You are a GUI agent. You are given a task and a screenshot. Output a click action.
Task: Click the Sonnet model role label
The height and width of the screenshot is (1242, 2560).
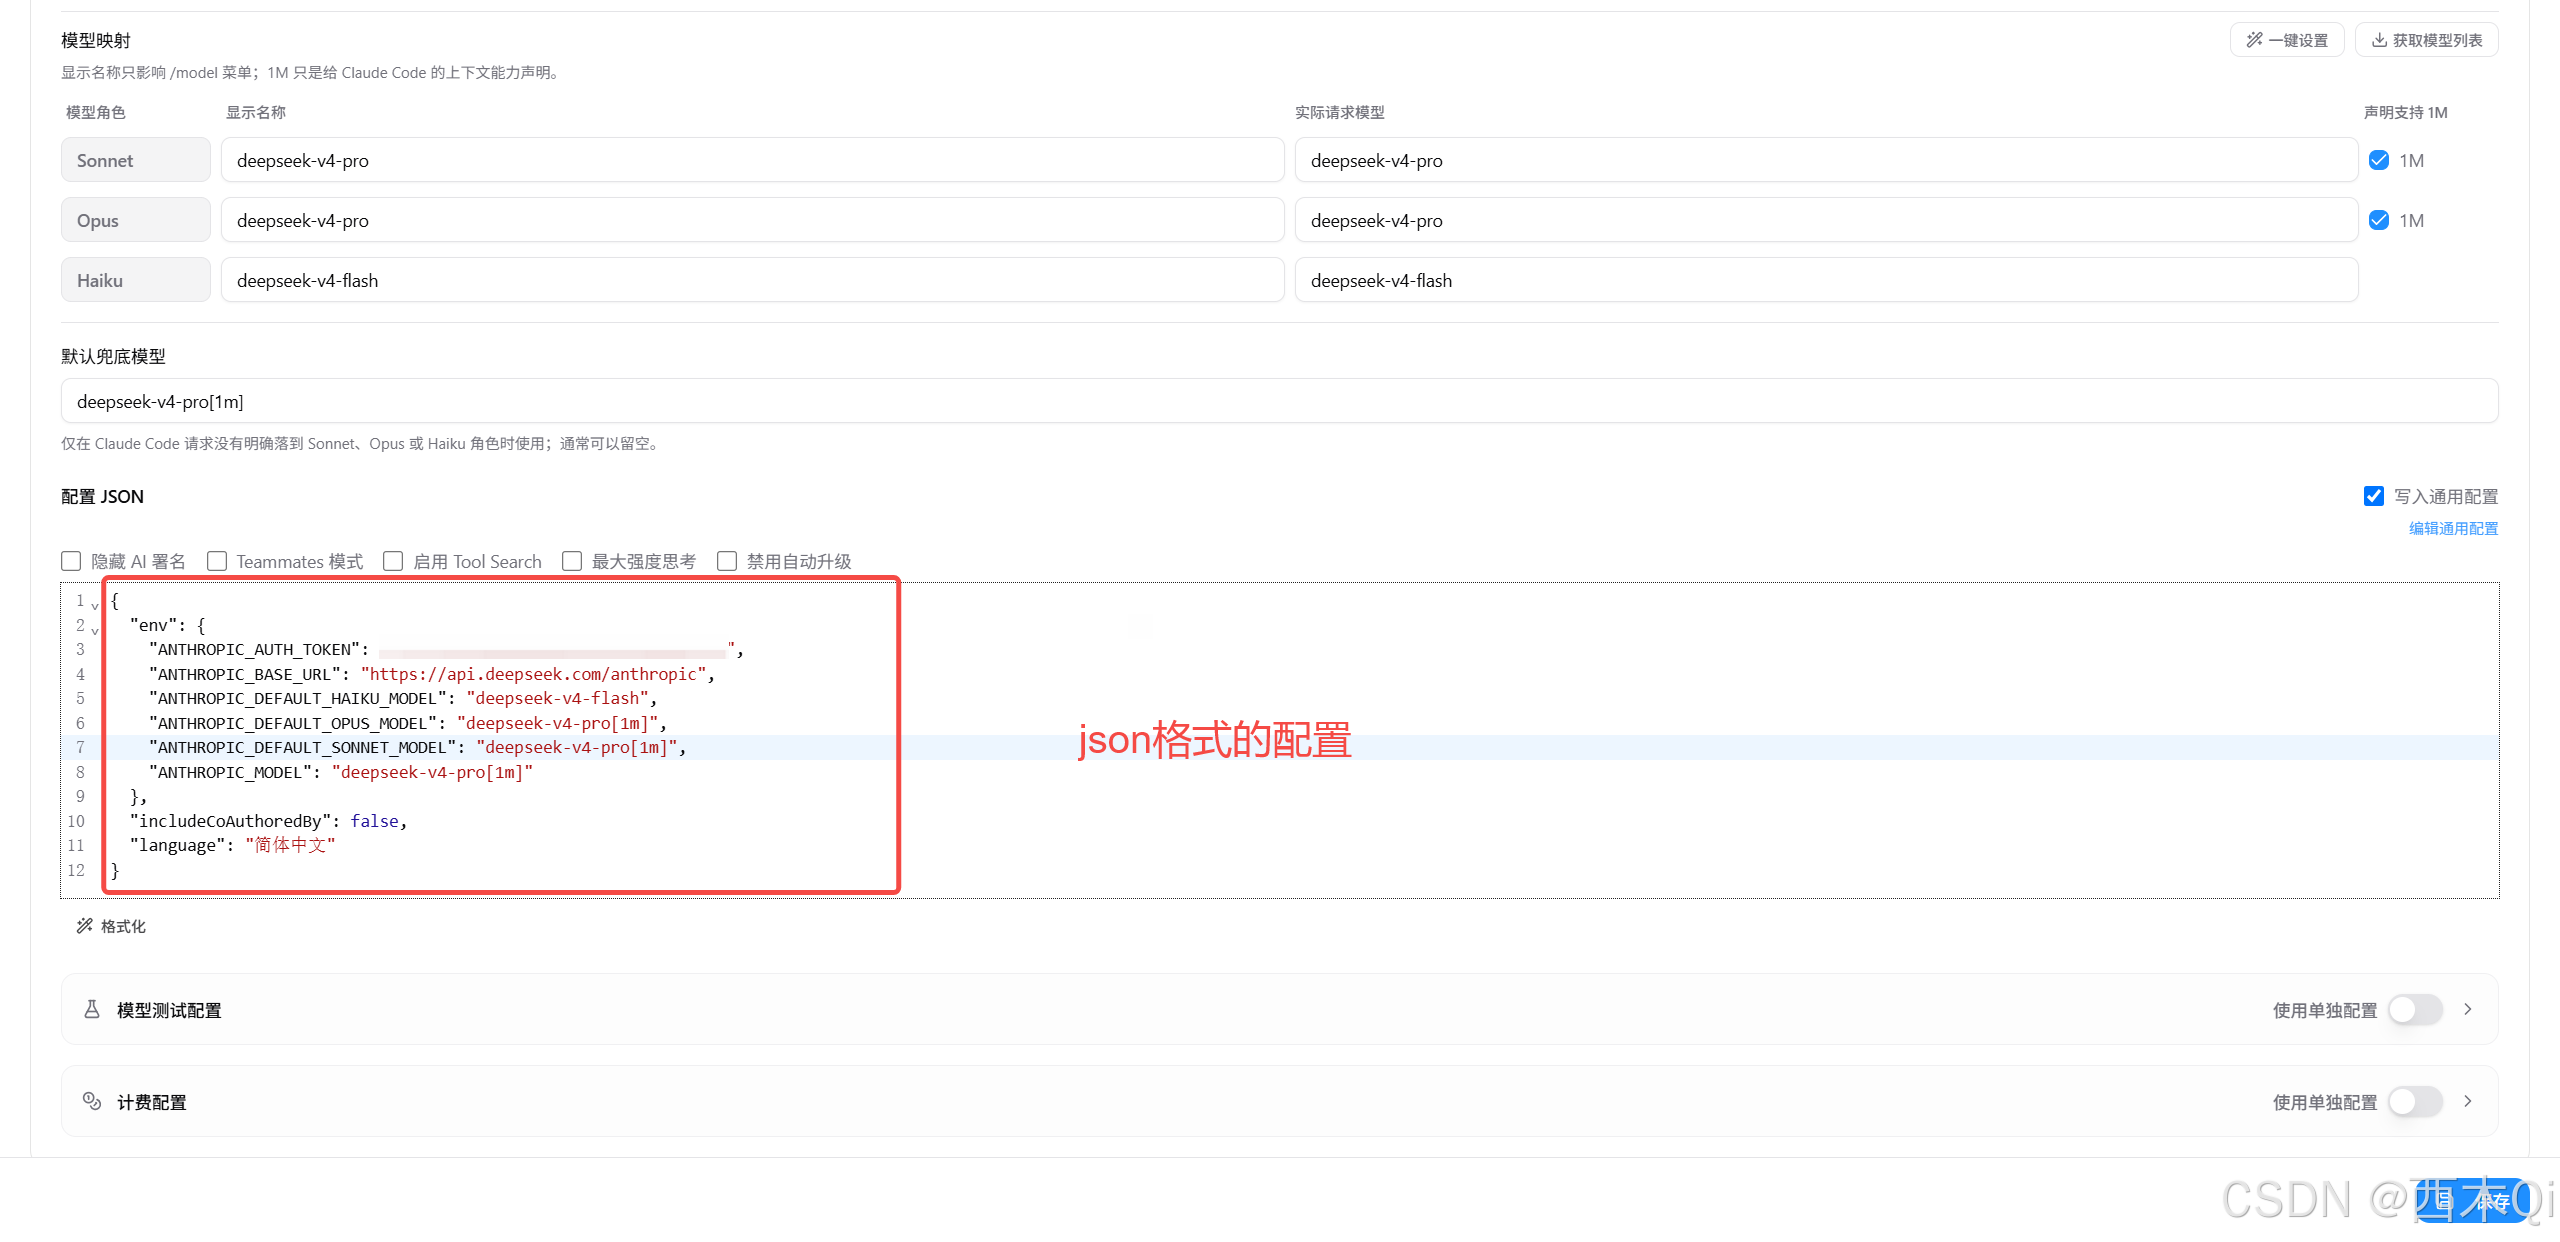[136, 160]
